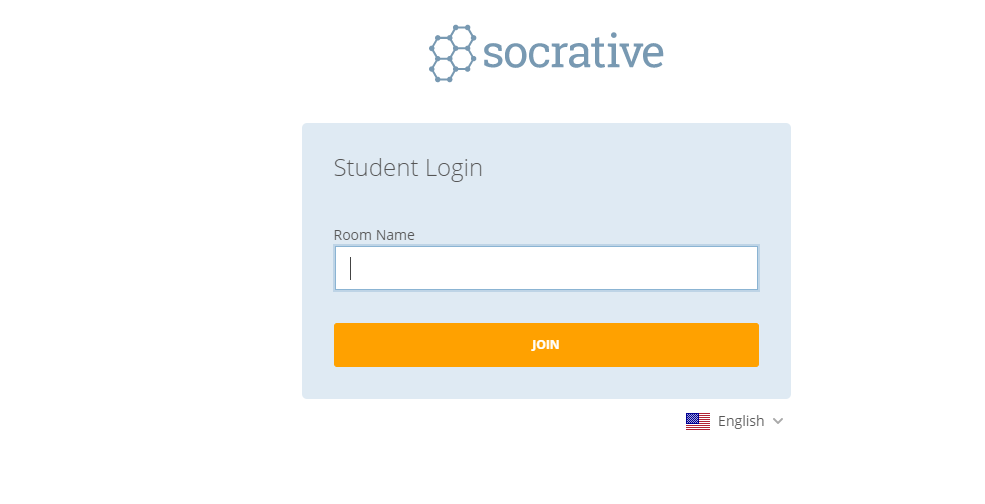
Task: Click the right end of Room Name field
Action: click(745, 268)
